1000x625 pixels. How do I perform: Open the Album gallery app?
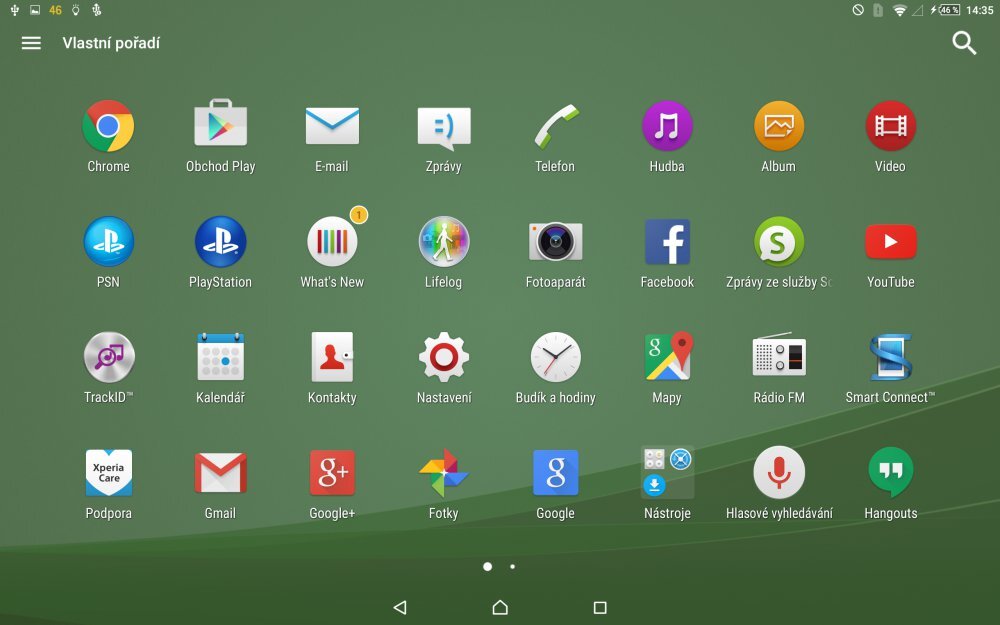pyautogui.click(x=779, y=126)
